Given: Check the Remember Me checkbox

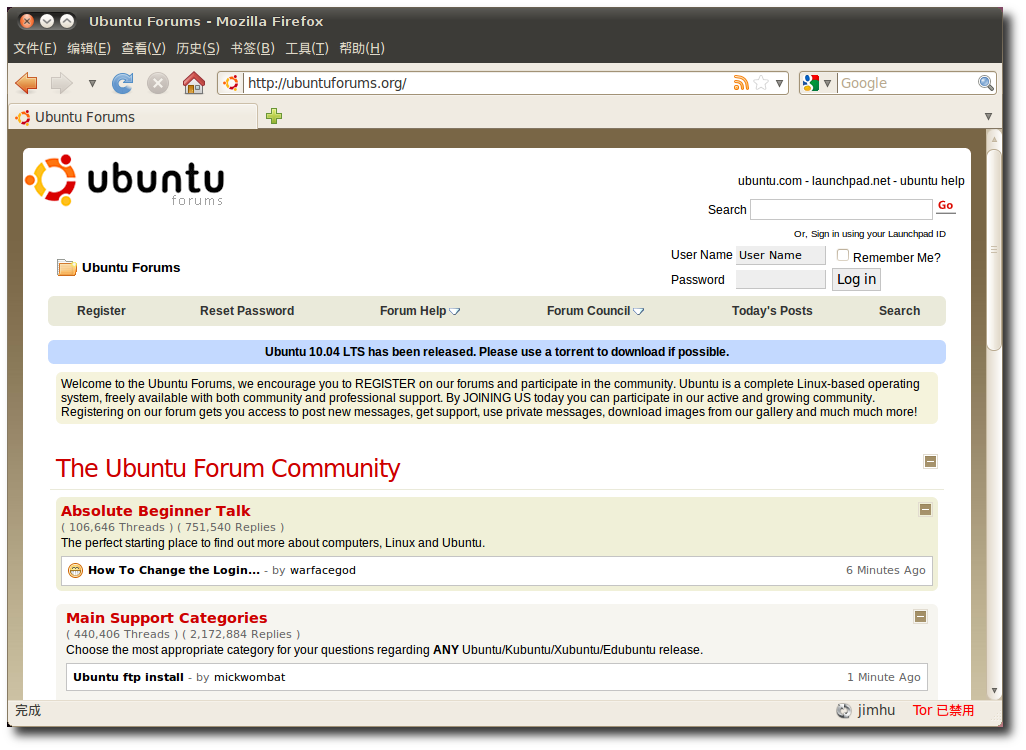Looking at the screenshot, I should point(843,255).
